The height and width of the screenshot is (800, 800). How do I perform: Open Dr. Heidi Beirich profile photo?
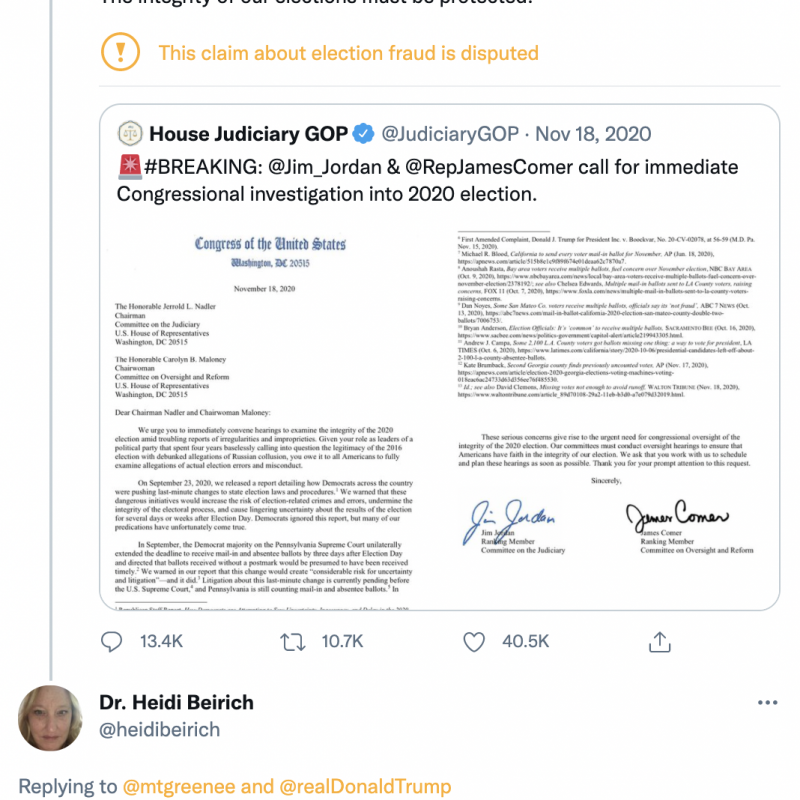click(x=50, y=718)
